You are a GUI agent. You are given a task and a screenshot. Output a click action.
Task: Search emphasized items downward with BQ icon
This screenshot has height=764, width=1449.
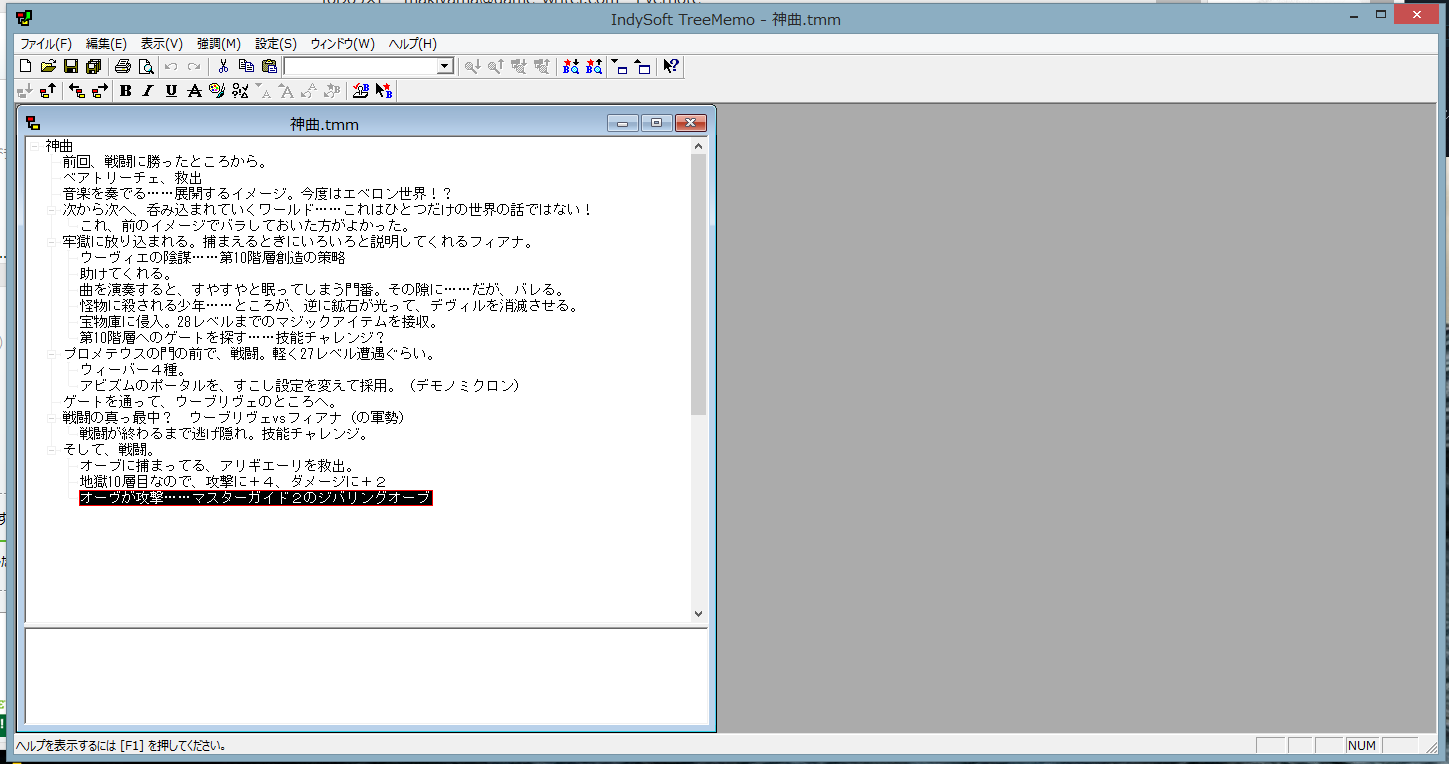click(x=571, y=67)
